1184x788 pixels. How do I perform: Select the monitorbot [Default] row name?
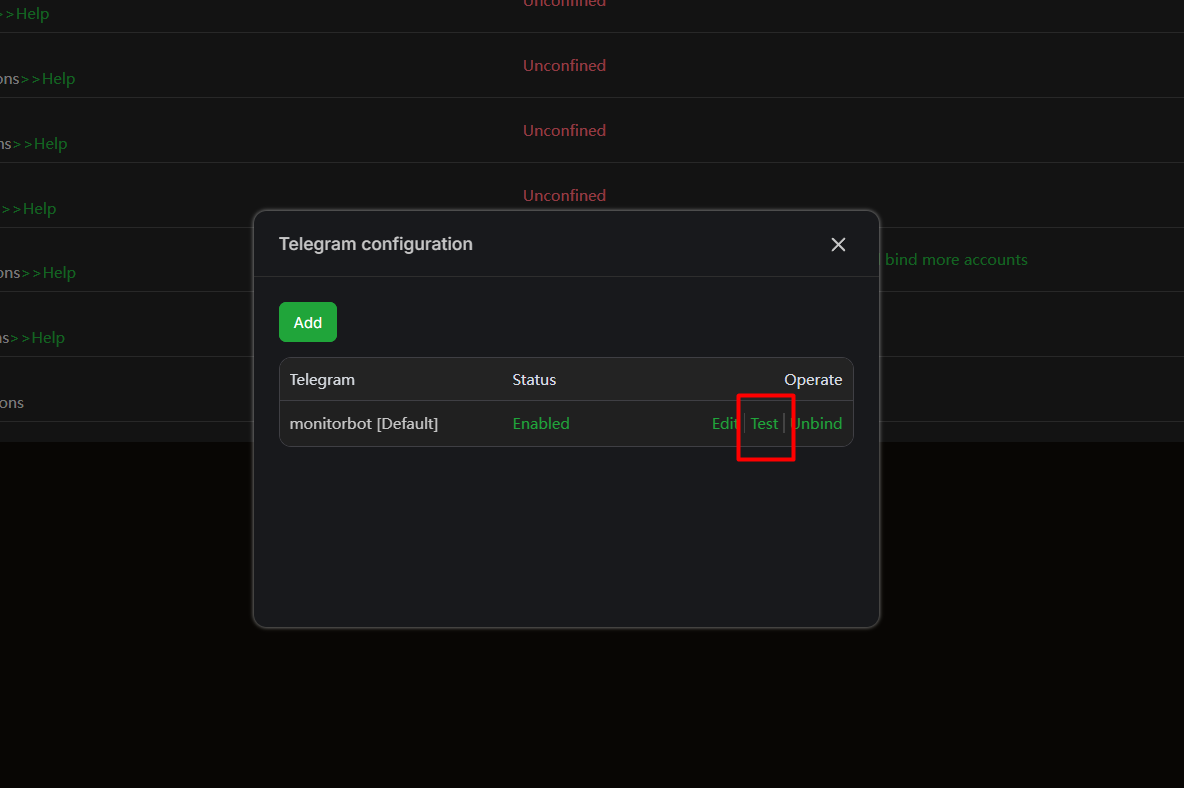pos(363,423)
